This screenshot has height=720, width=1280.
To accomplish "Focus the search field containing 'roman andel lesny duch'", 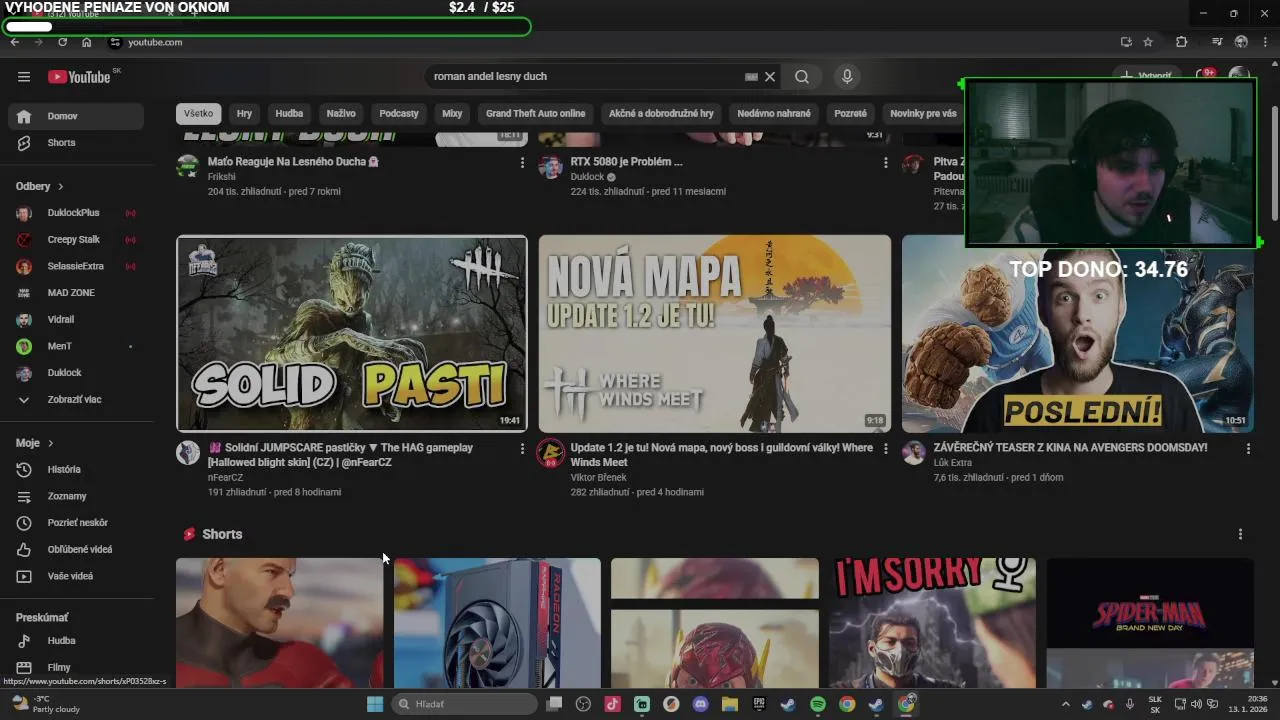I will point(585,77).
